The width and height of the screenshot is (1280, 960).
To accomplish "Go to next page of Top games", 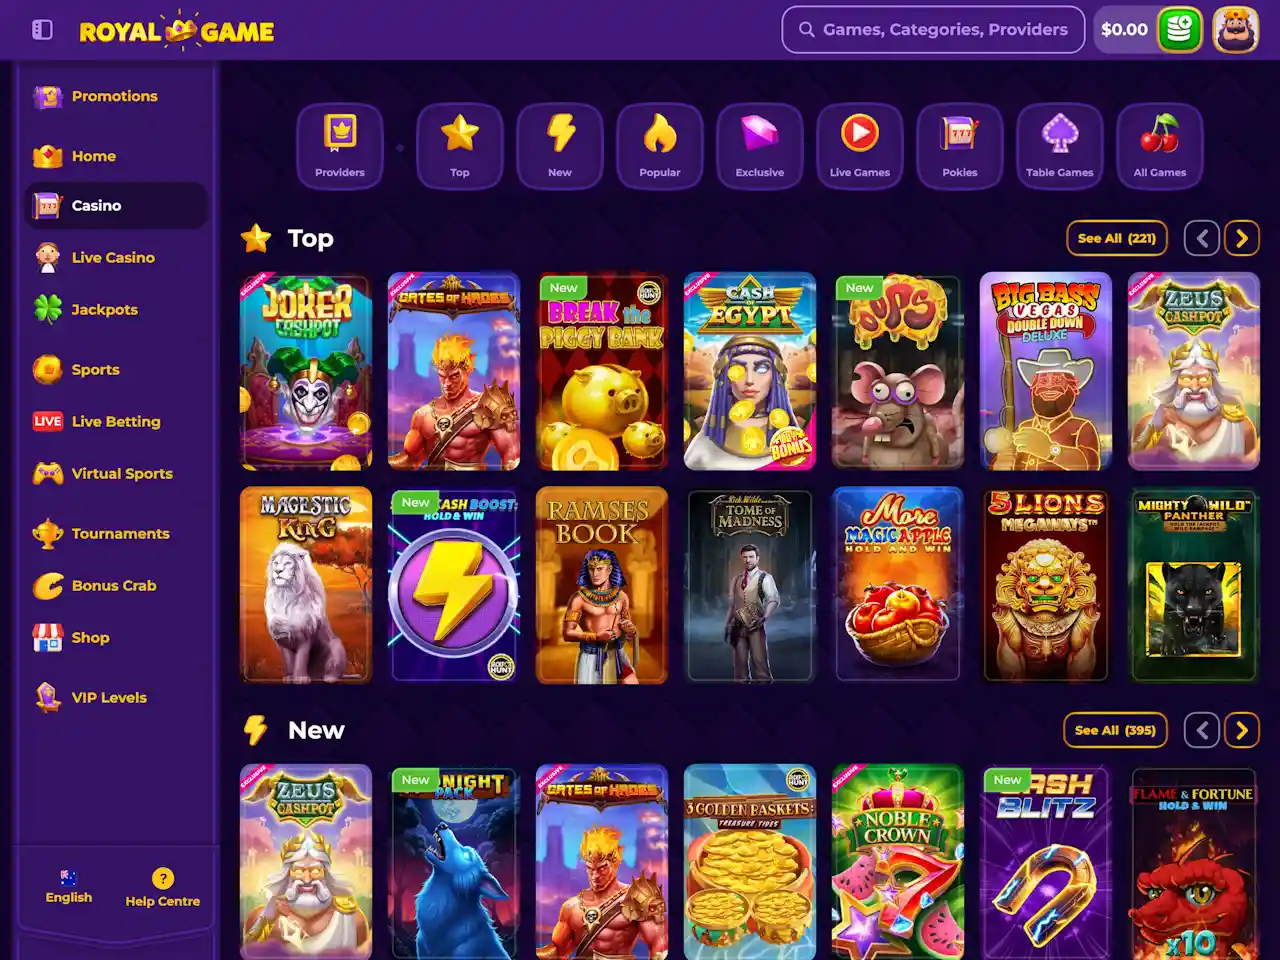I will [1242, 238].
